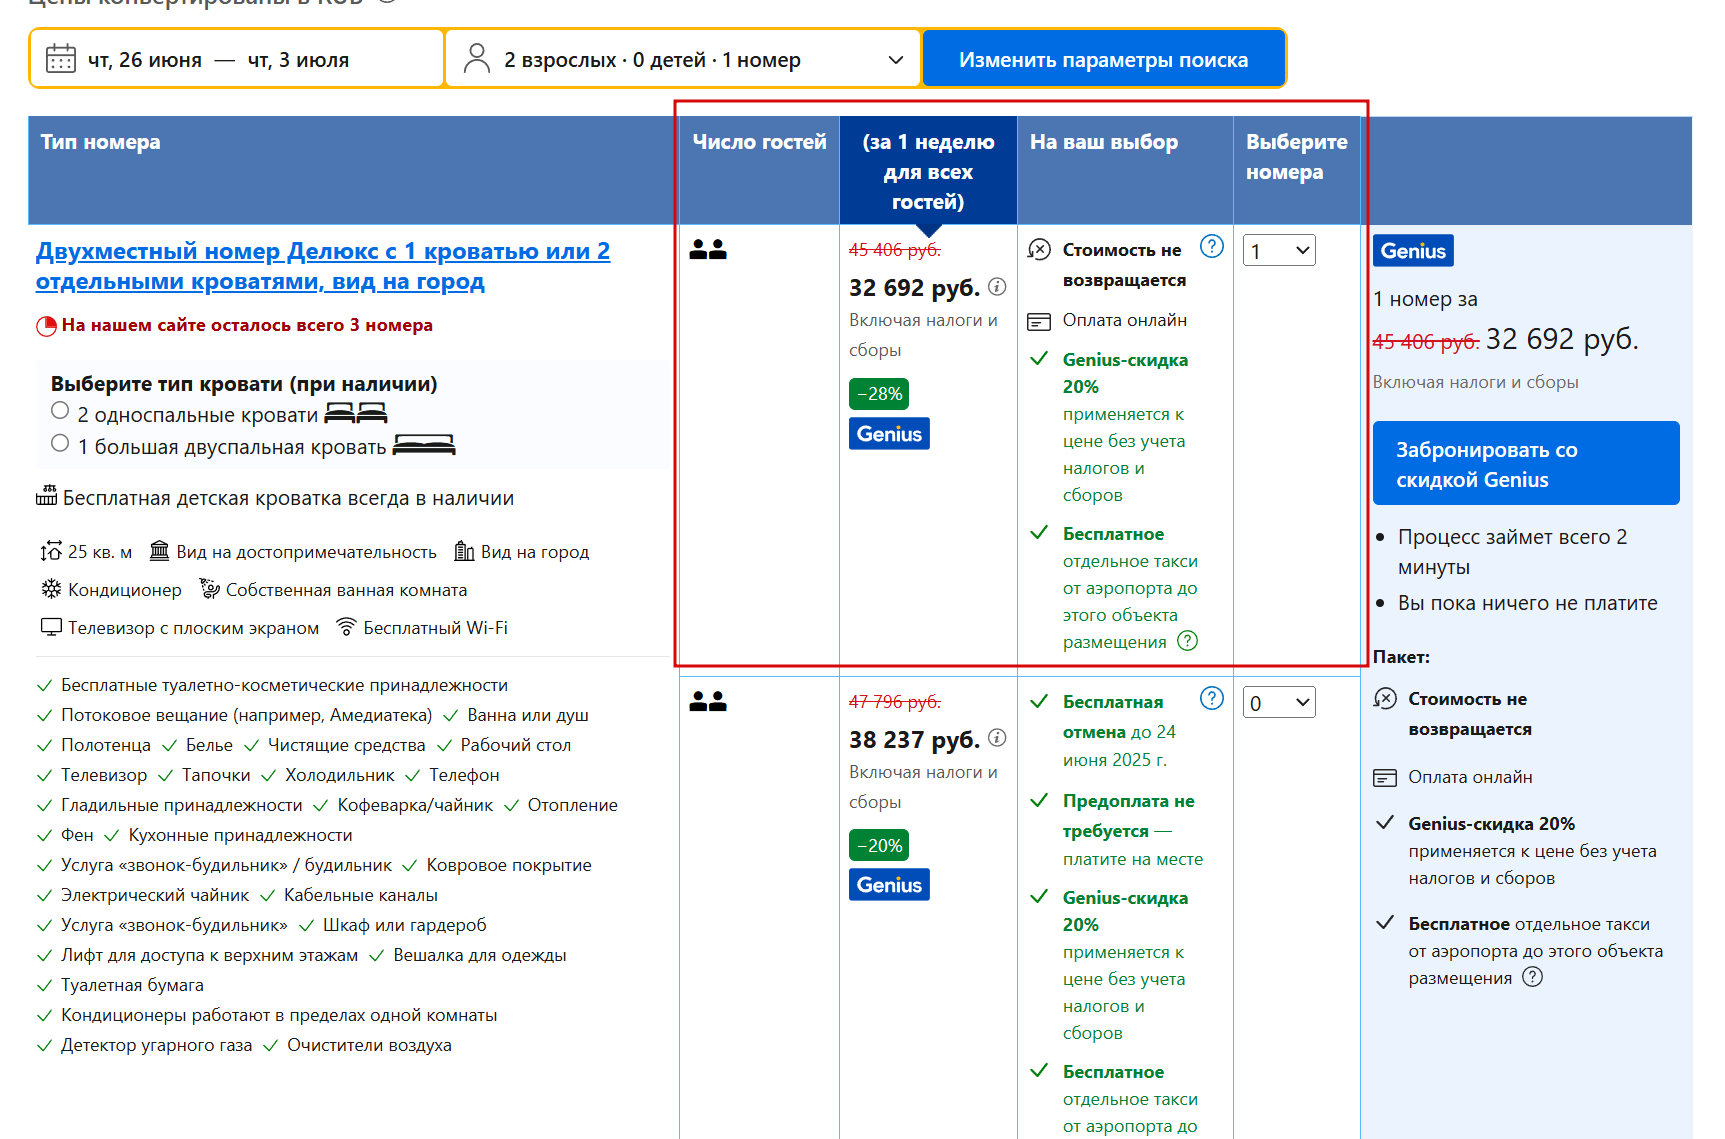This screenshot has height=1139, width=1725.
Task: Click 'Потоковое вещание (например, Амедиатека)' amenity
Action: pos(246,715)
